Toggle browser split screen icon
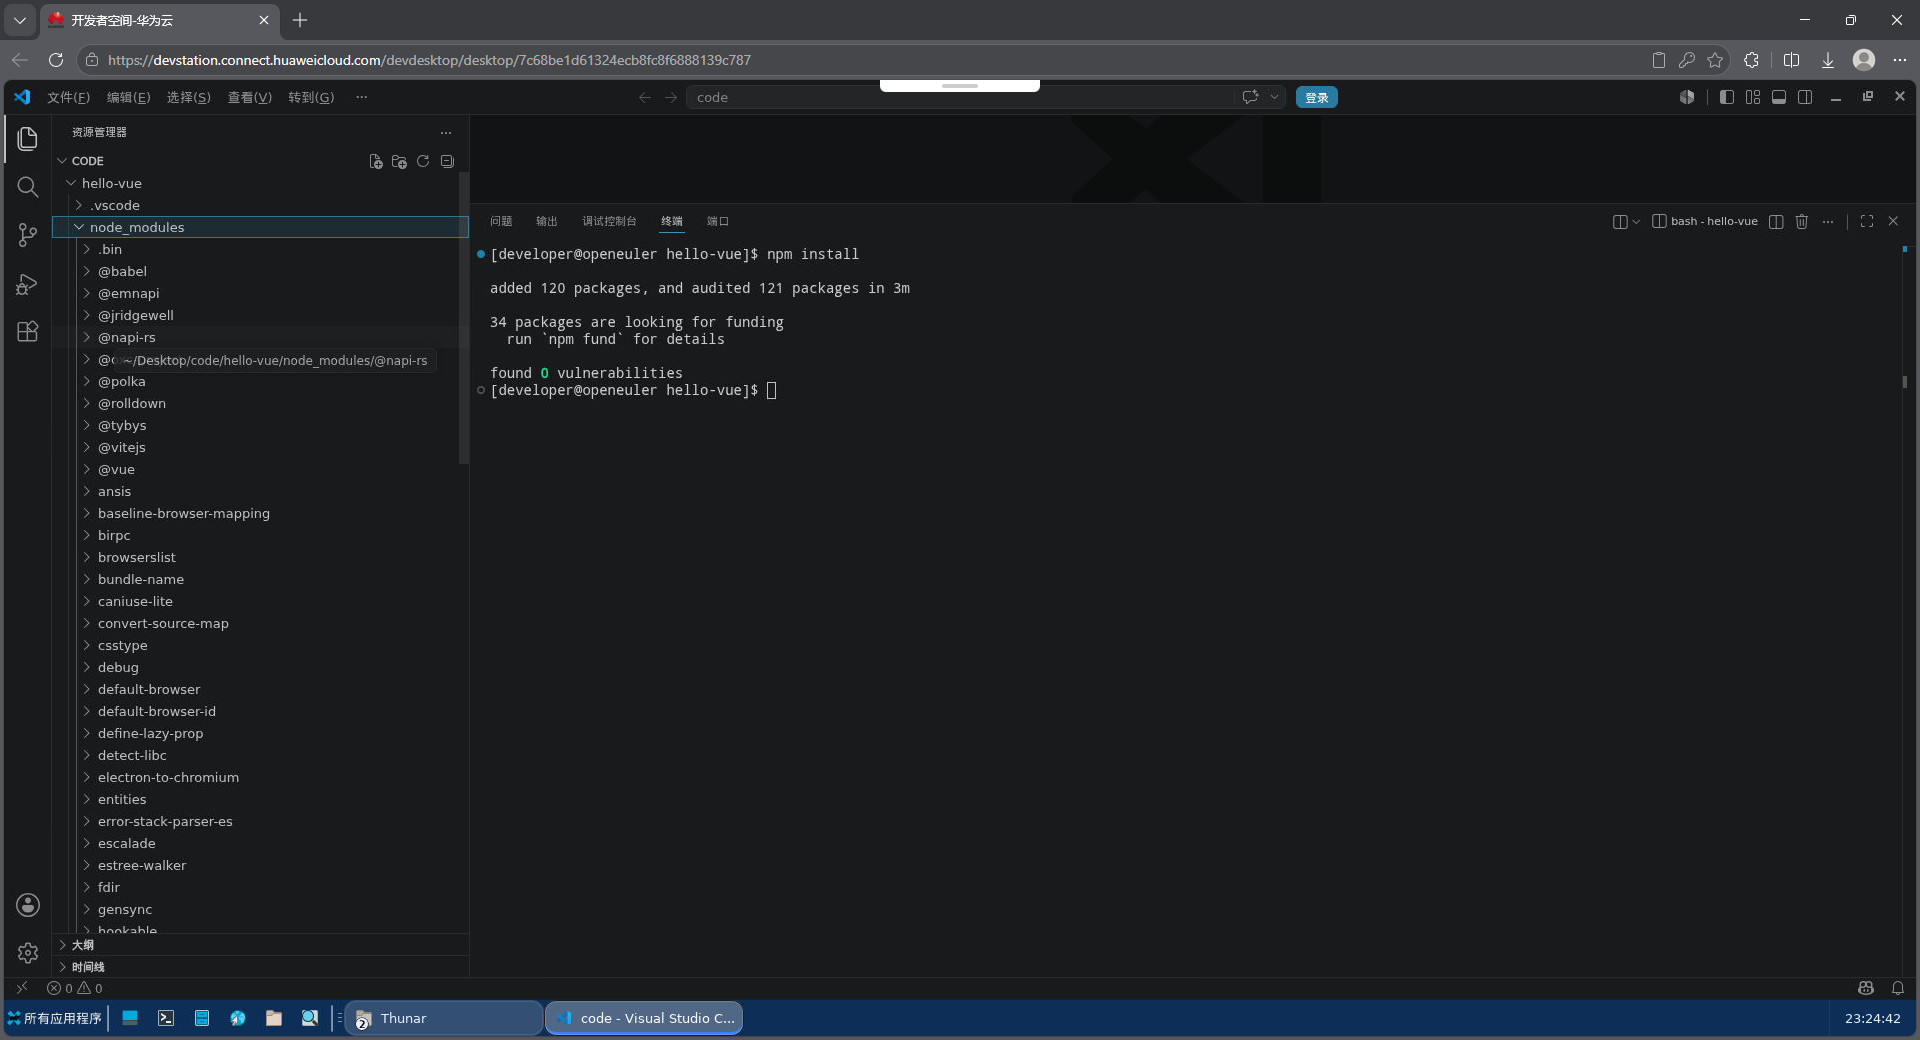1920x1040 pixels. [1791, 60]
